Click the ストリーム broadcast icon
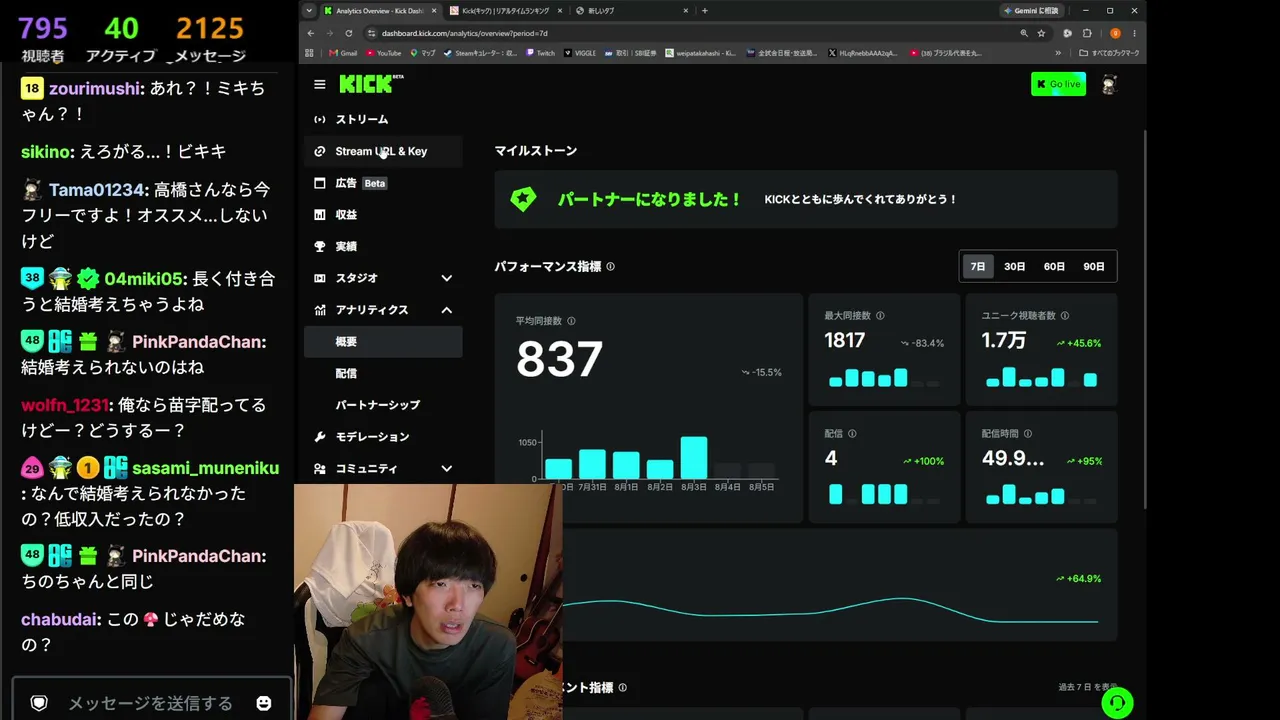The height and width of the screenshot is (720, 1280). (320, 120)
